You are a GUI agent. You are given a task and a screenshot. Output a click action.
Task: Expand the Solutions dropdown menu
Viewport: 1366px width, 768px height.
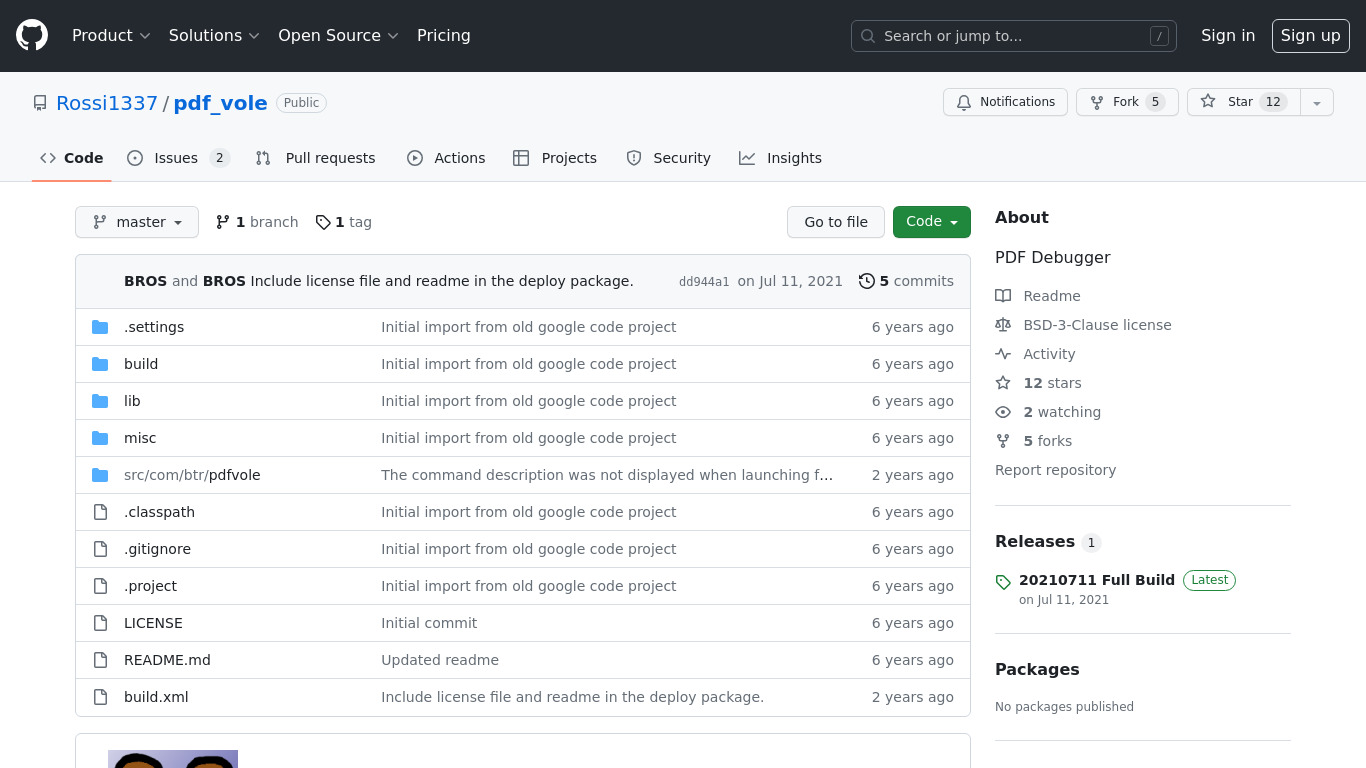214,36
